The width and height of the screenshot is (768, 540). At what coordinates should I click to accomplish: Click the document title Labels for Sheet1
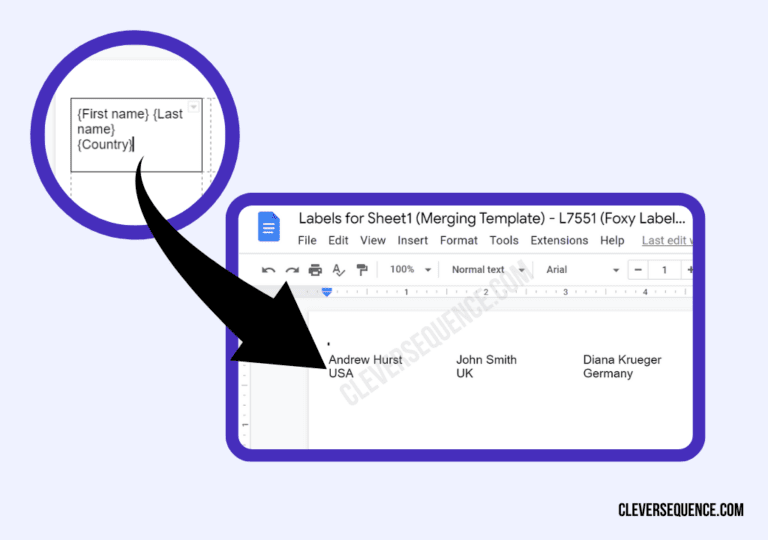point(492,219)
